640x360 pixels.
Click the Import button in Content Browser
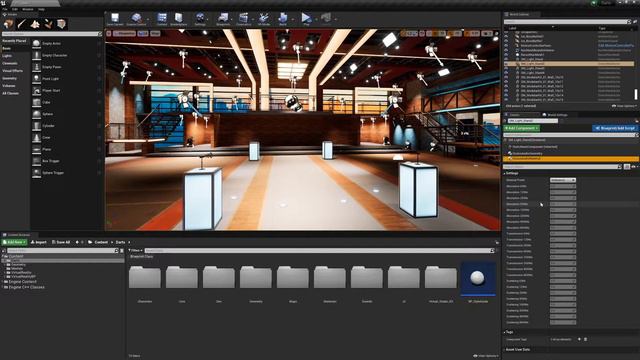(x=39, y=242)
